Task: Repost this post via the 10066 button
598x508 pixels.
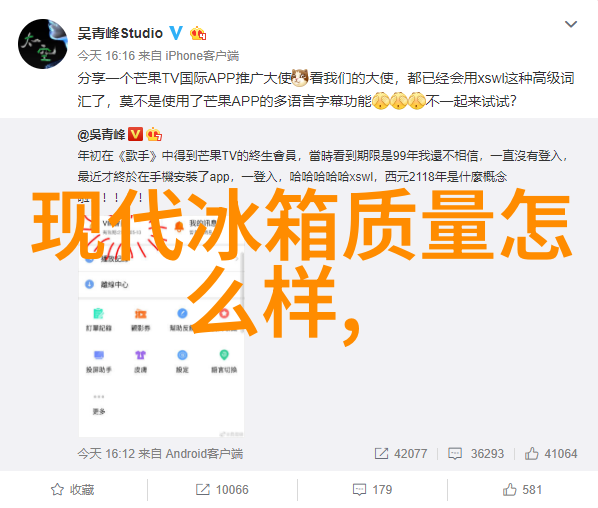Action: coord(222,490)
